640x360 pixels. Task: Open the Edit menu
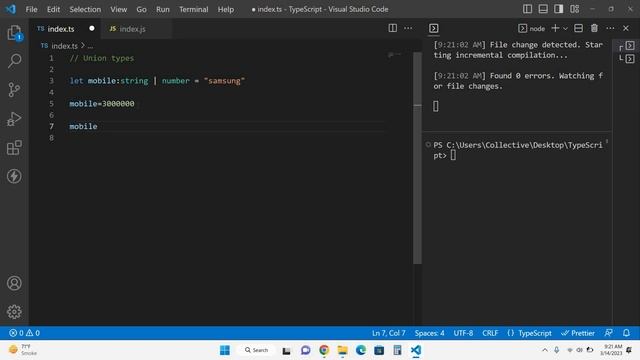pyautogui.click(x=53, y=9)
